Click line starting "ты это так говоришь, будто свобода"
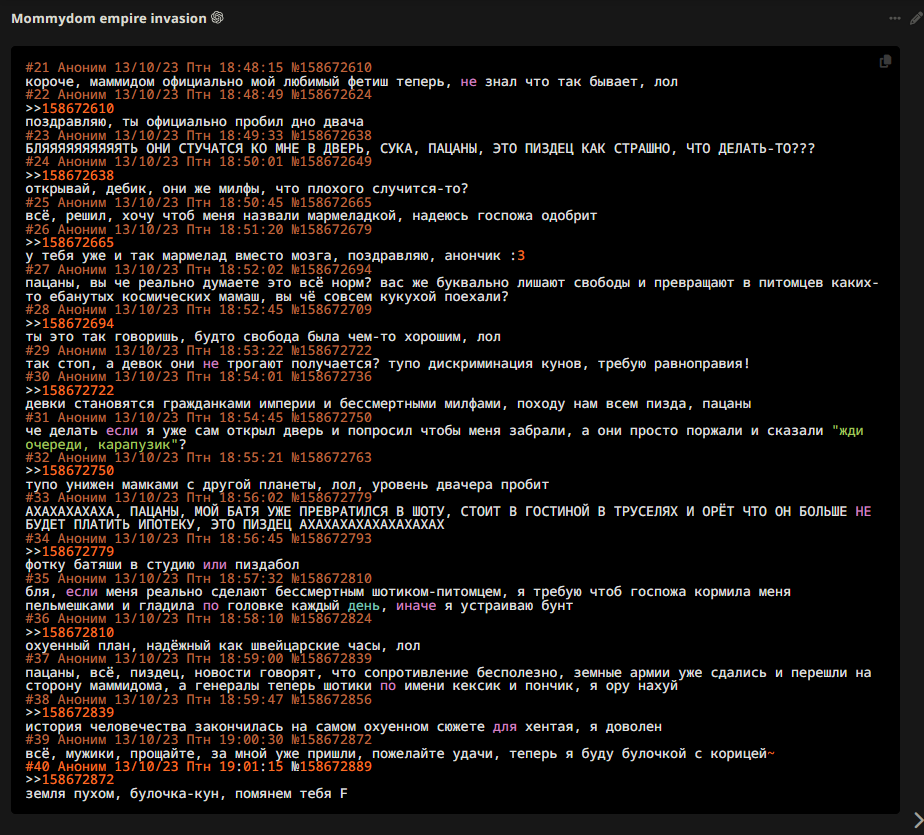This screenshot has height=835, width=924. pyautogui.click(x=263, y=337)
